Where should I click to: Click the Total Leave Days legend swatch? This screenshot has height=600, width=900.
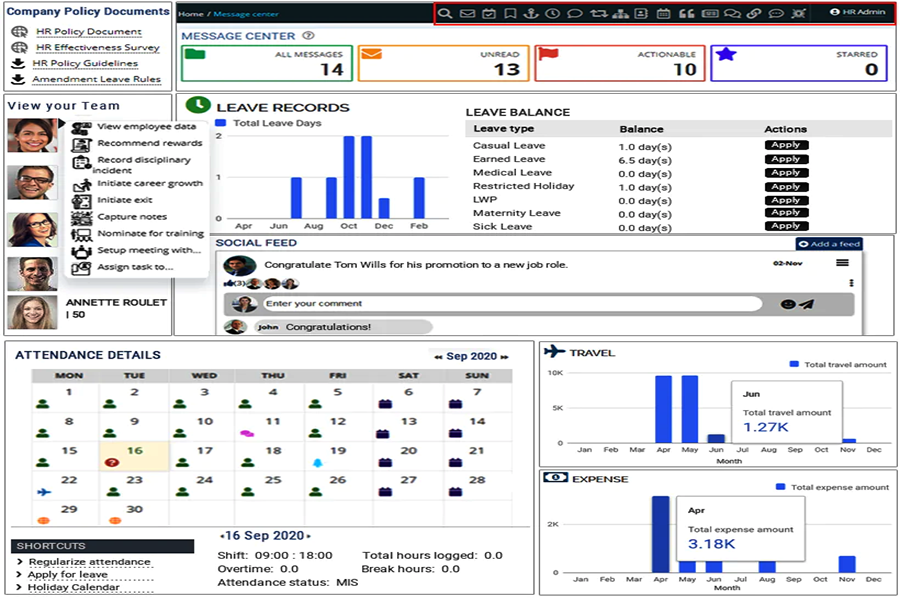coord(222,123)
